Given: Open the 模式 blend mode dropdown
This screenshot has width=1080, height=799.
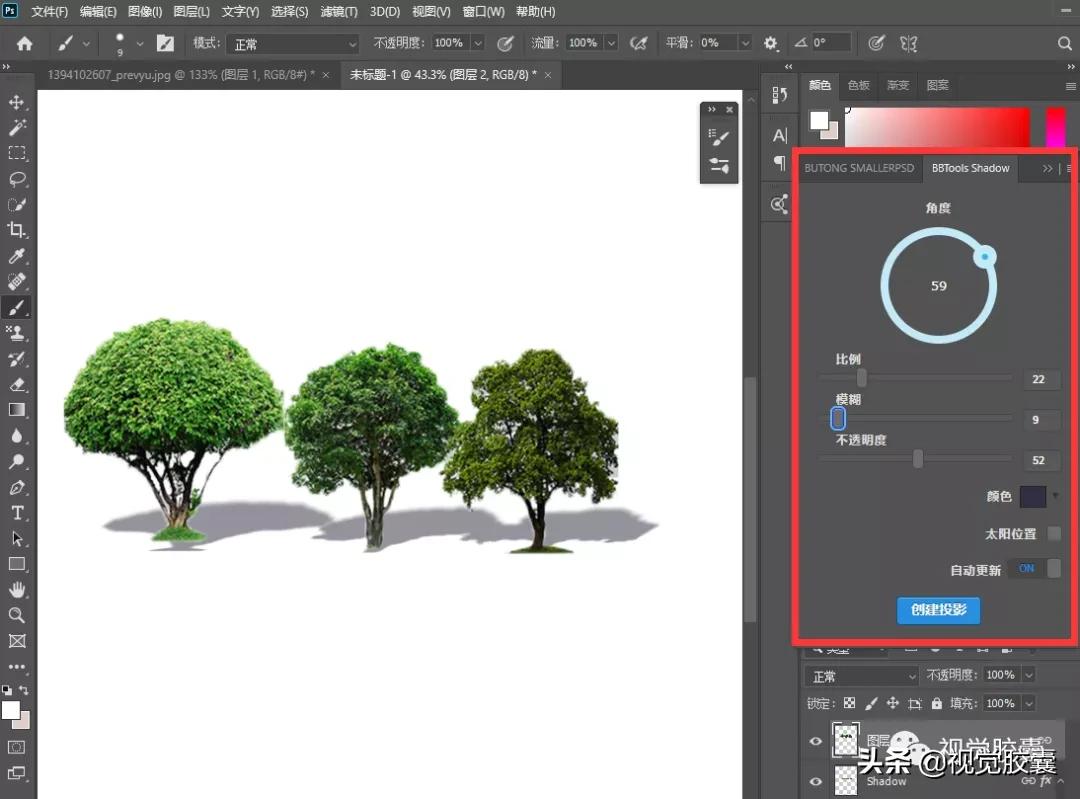Looking at the screenshot, I should 292,44.
